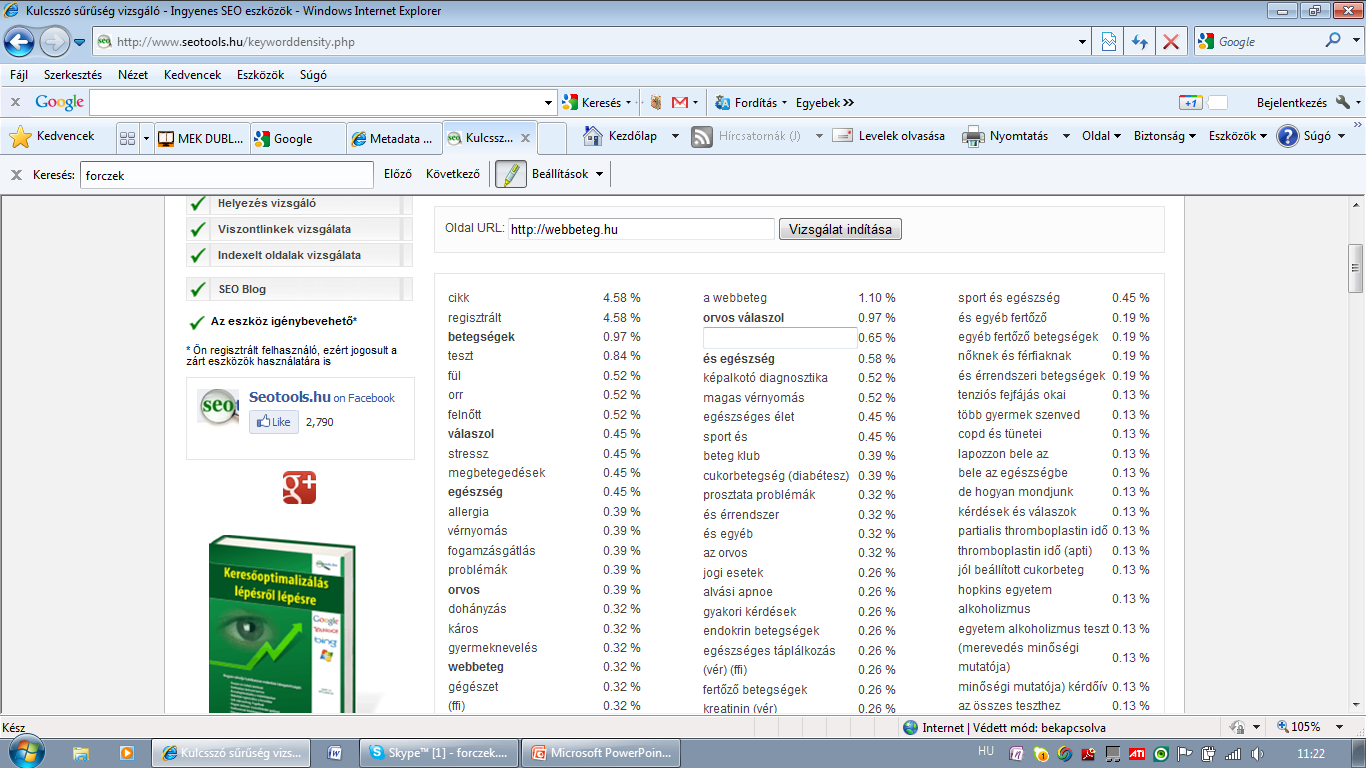
Task: Click the red Stop loading icon
Action: (x=1170, y=42)
